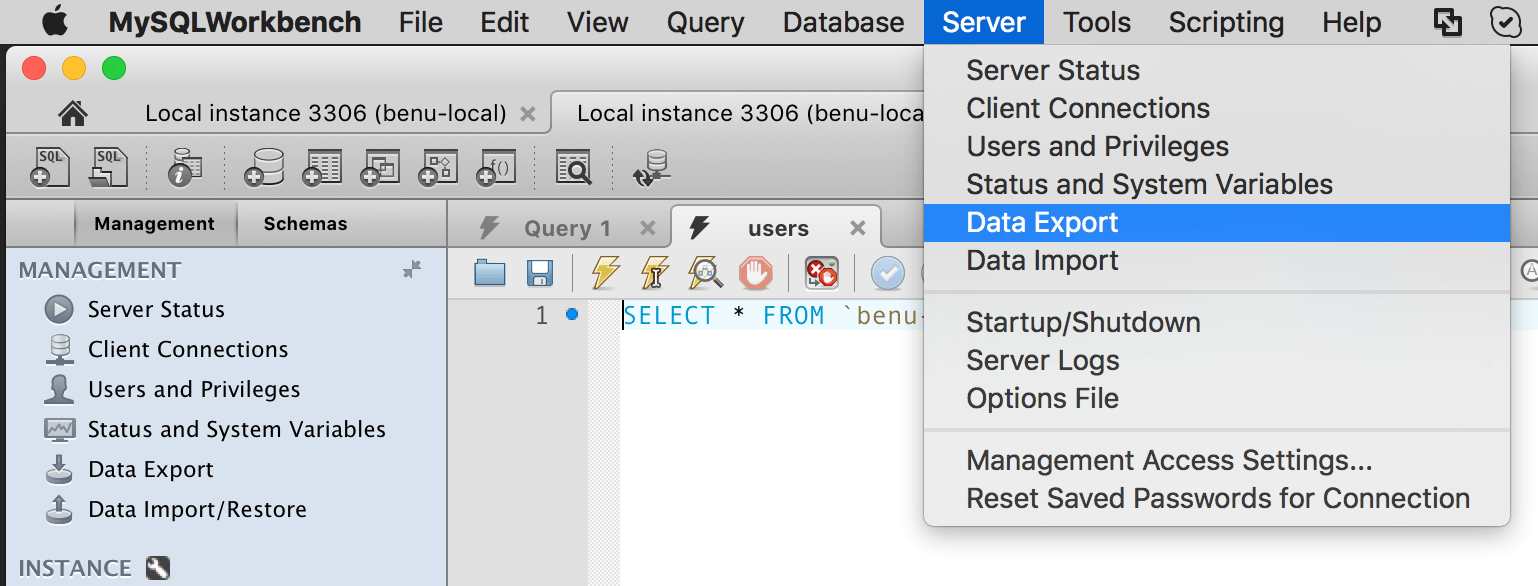Switch to the Management sidebar tab
Image resolution: width=1538 pixels, height=586 pixels.
coord(155,224)
